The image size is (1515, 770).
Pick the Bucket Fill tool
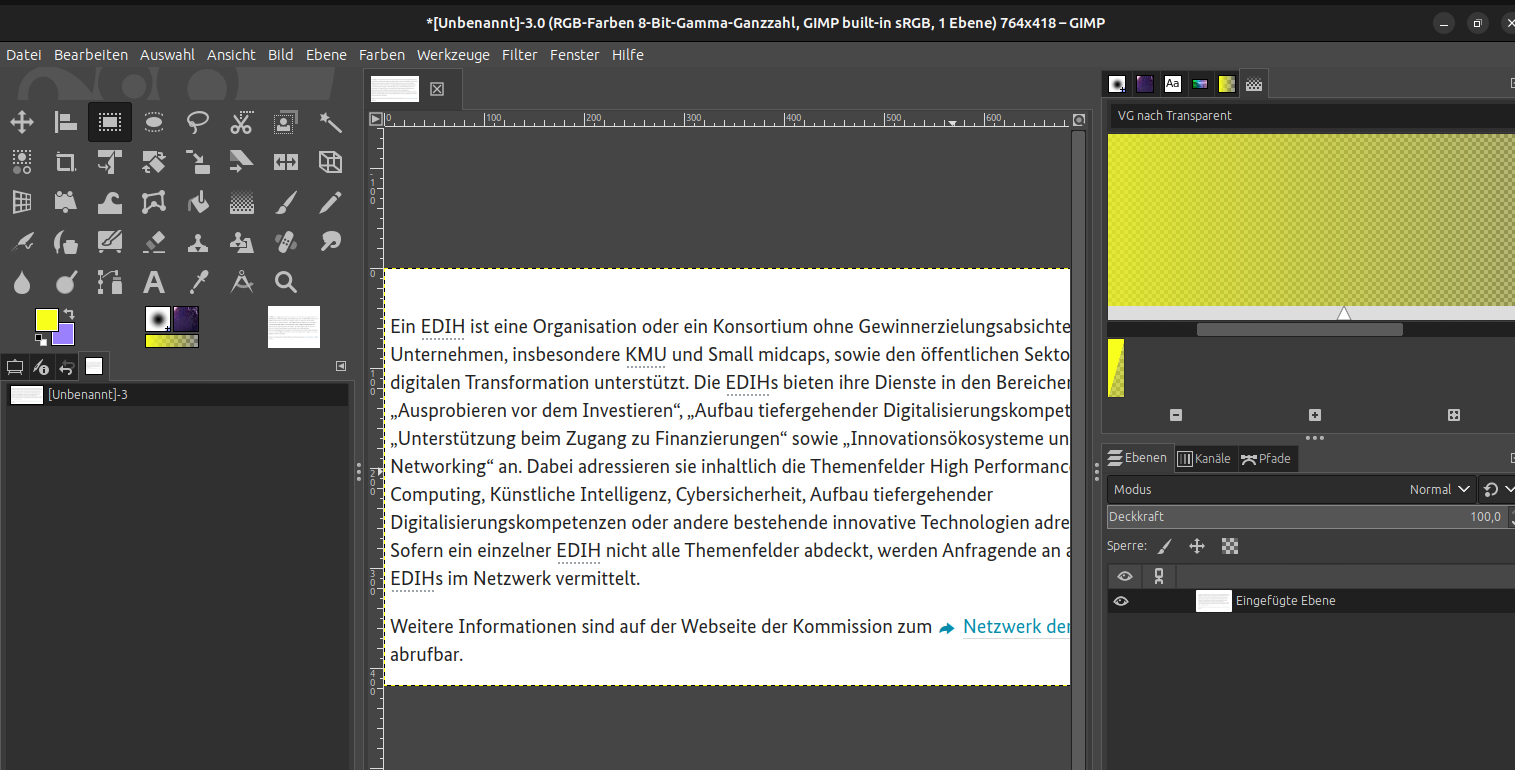pyautogui.click(x=198, y=202)
